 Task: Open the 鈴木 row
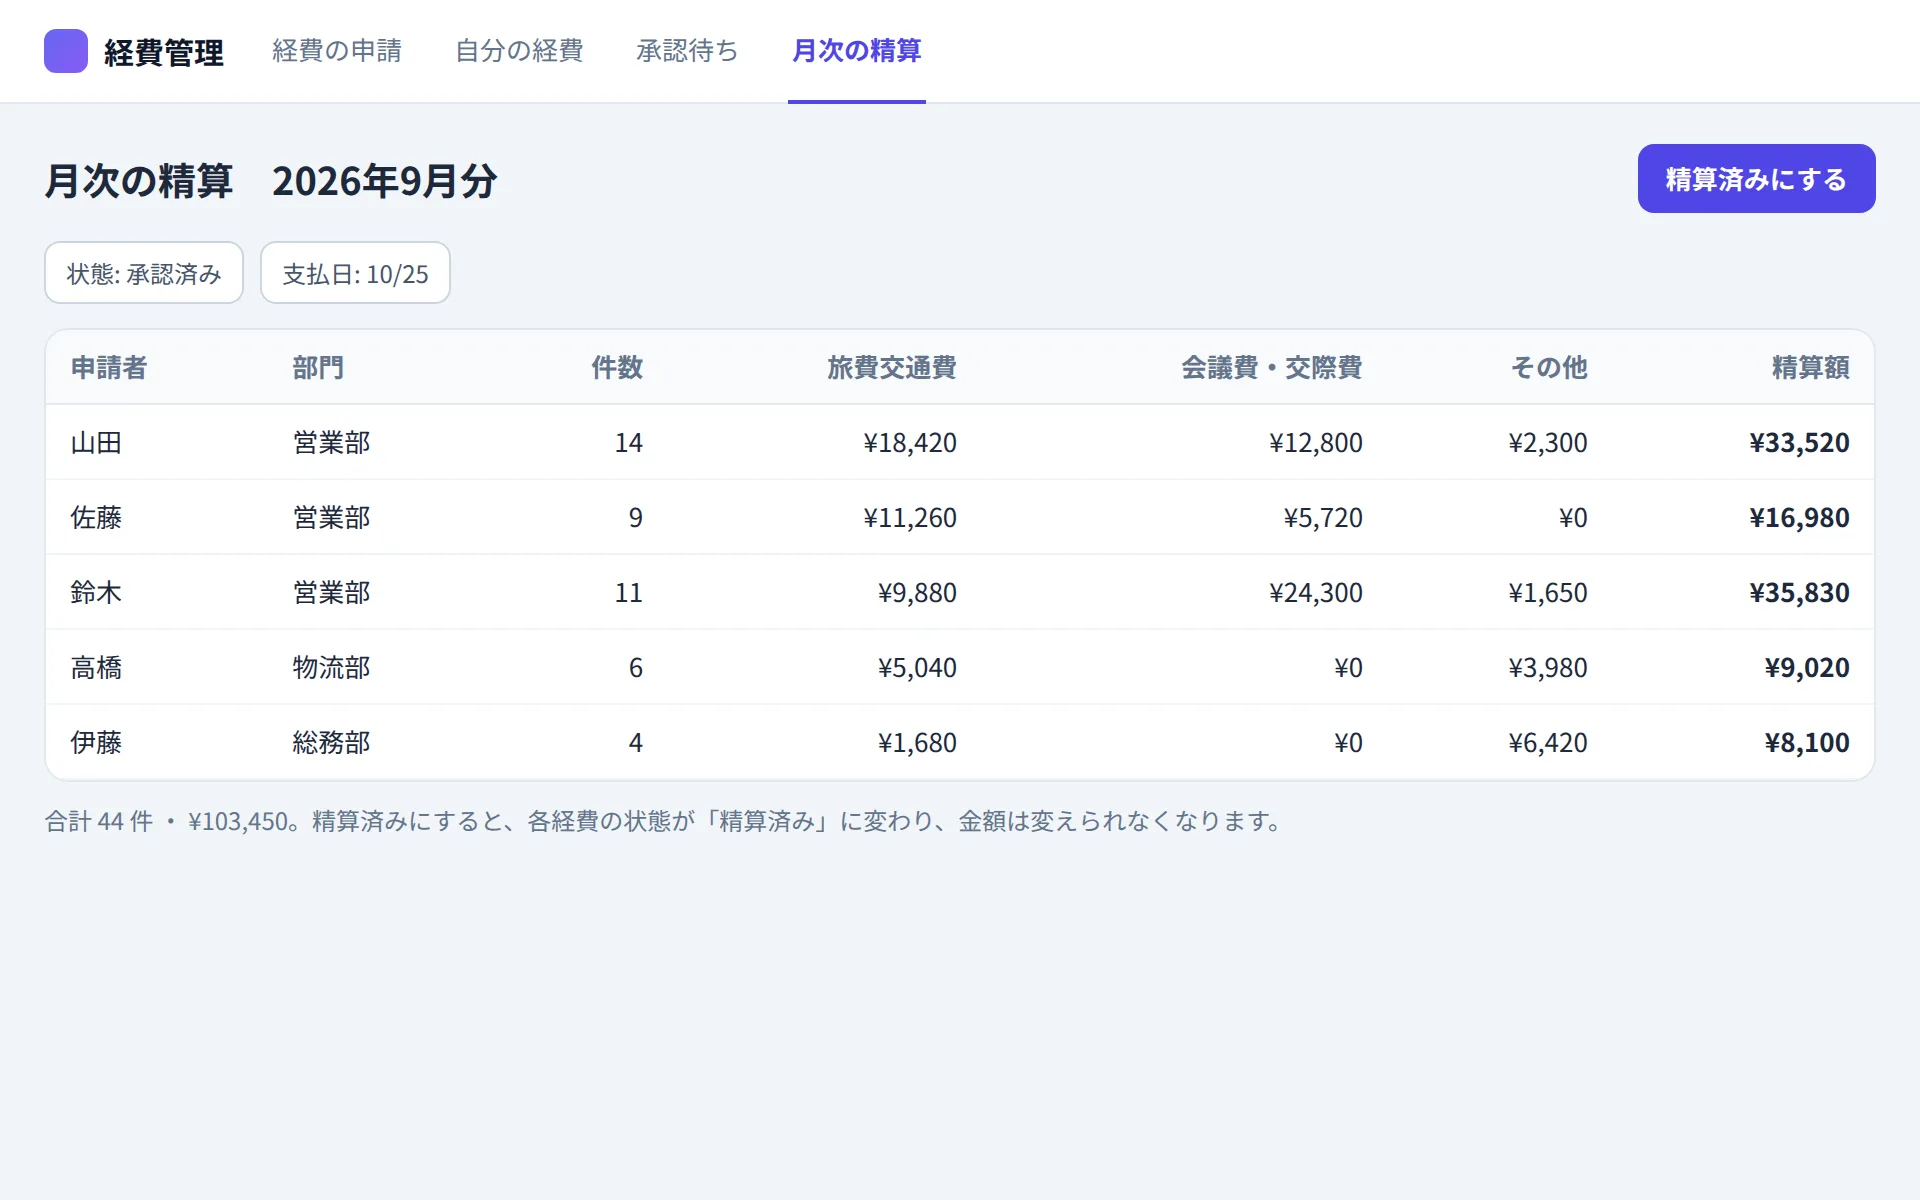tap(960, 592)
